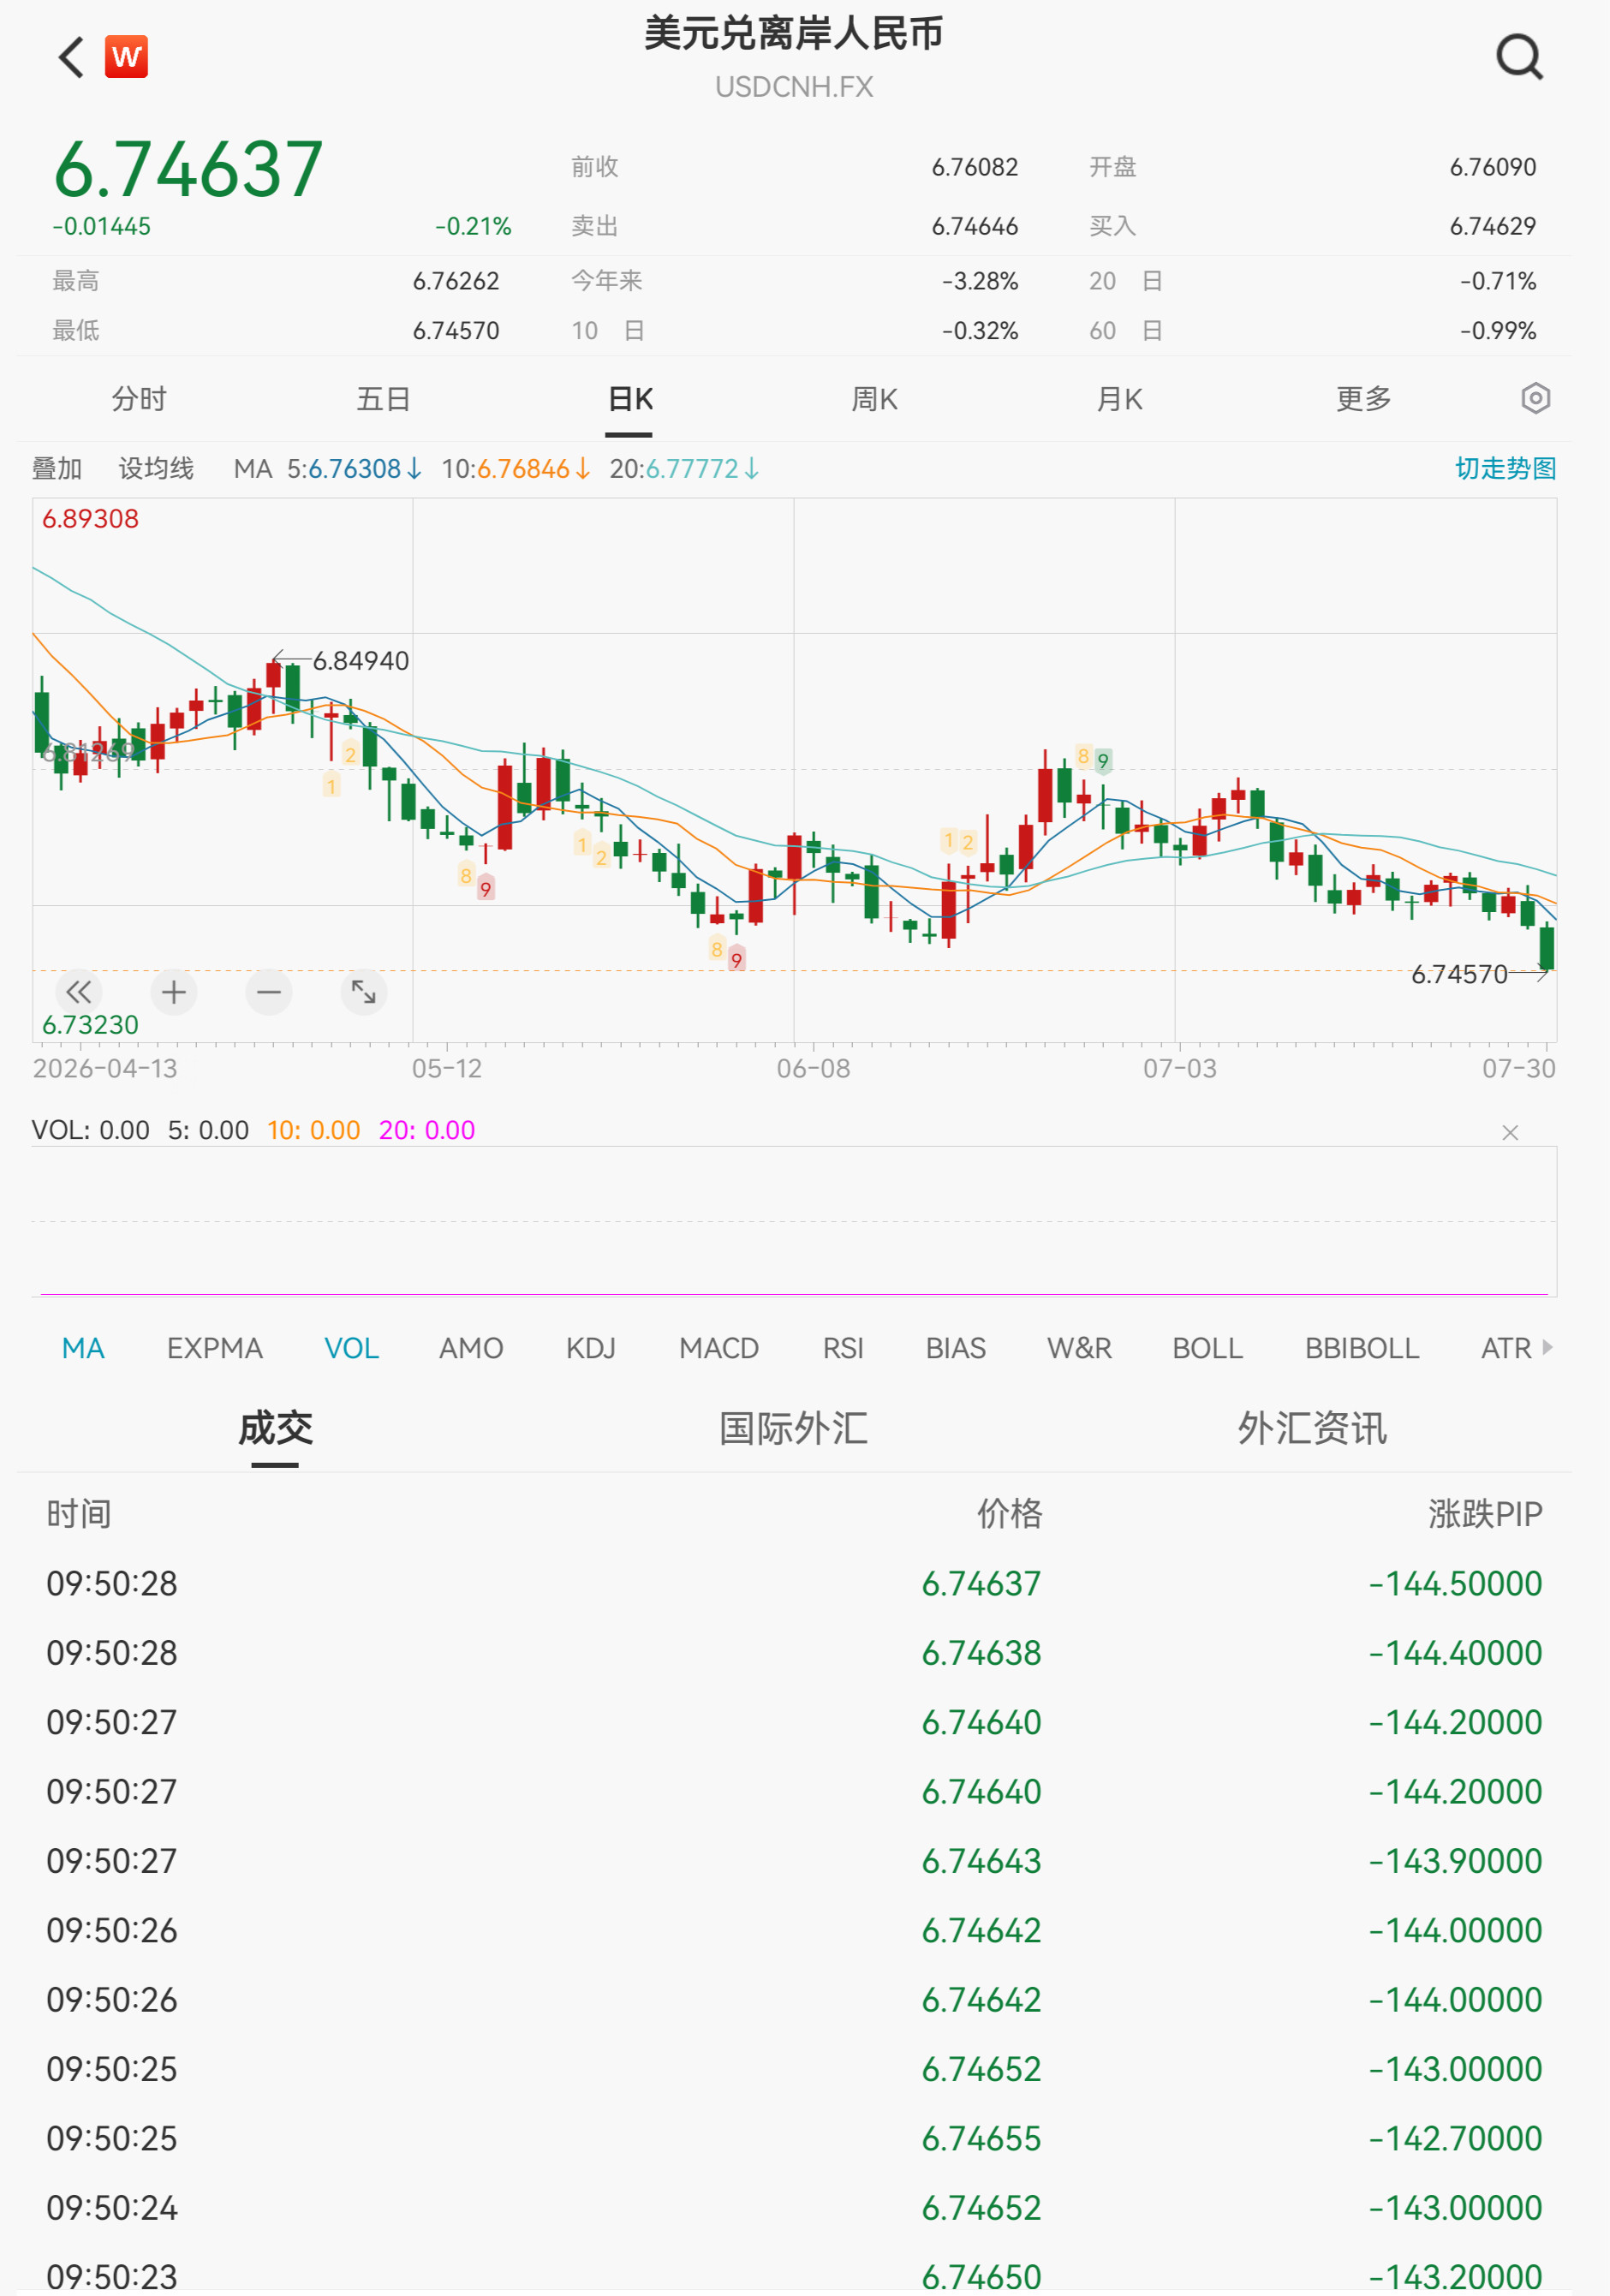Tap the 最高 6.76262 value
The width and height of the screenshot is (1610, 2296).
coord(456,281)
